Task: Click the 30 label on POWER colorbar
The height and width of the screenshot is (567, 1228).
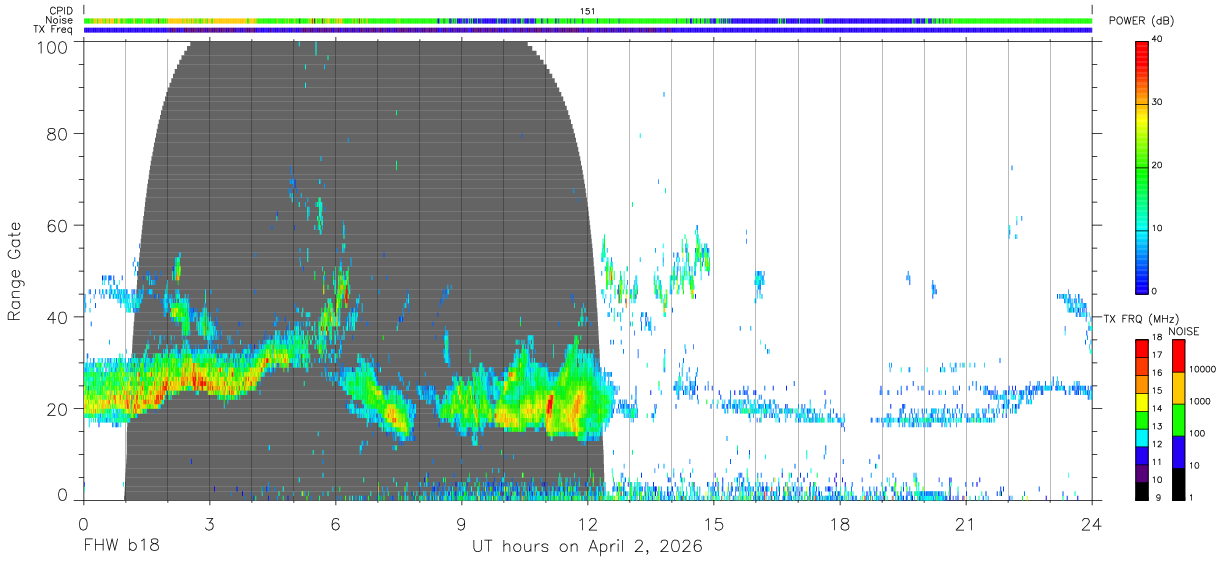Action: pyautogui.click(x=1158, y=103)
